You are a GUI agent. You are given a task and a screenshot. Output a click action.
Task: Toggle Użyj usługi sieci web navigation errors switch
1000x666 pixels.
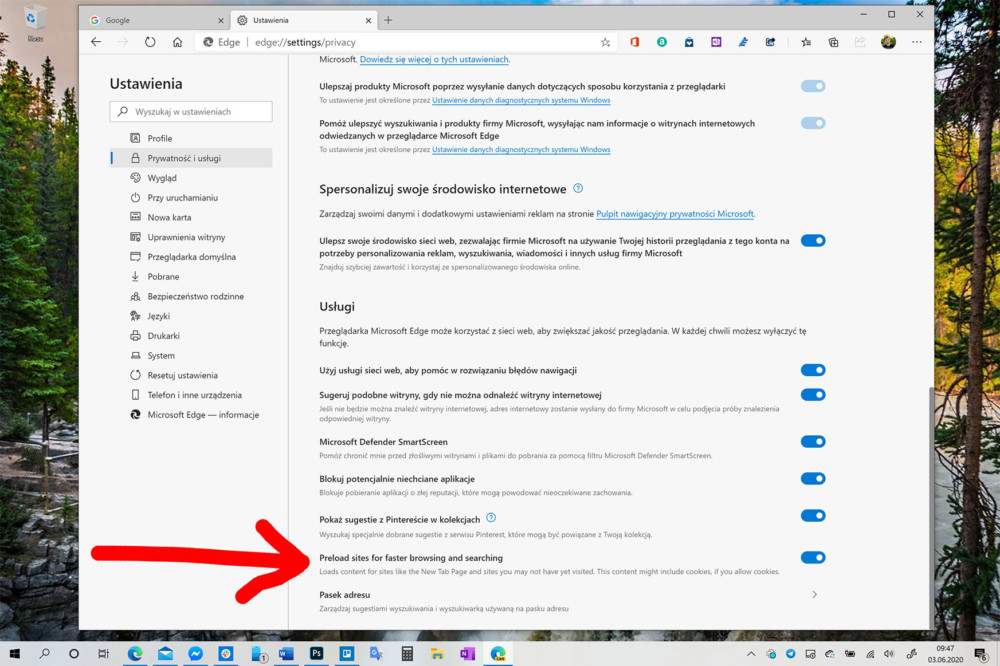click(x=813, y=370)
